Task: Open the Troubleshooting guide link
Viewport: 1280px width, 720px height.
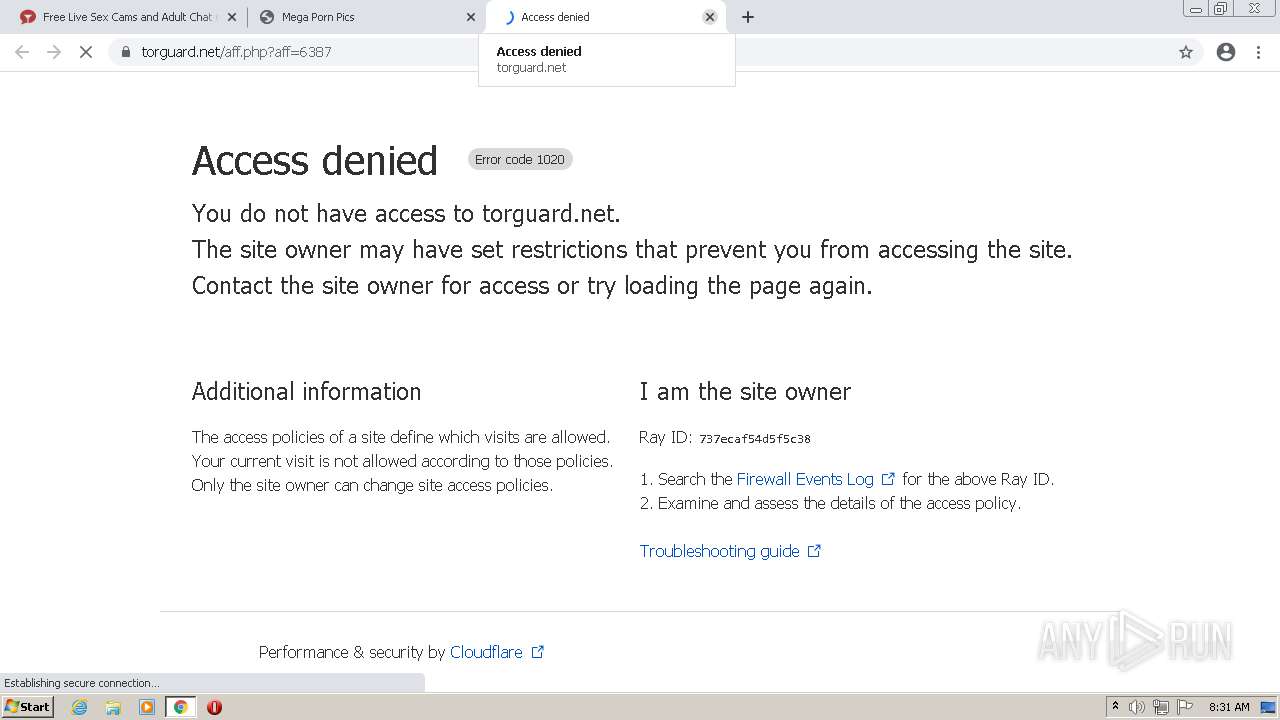Action: (730, 551)
